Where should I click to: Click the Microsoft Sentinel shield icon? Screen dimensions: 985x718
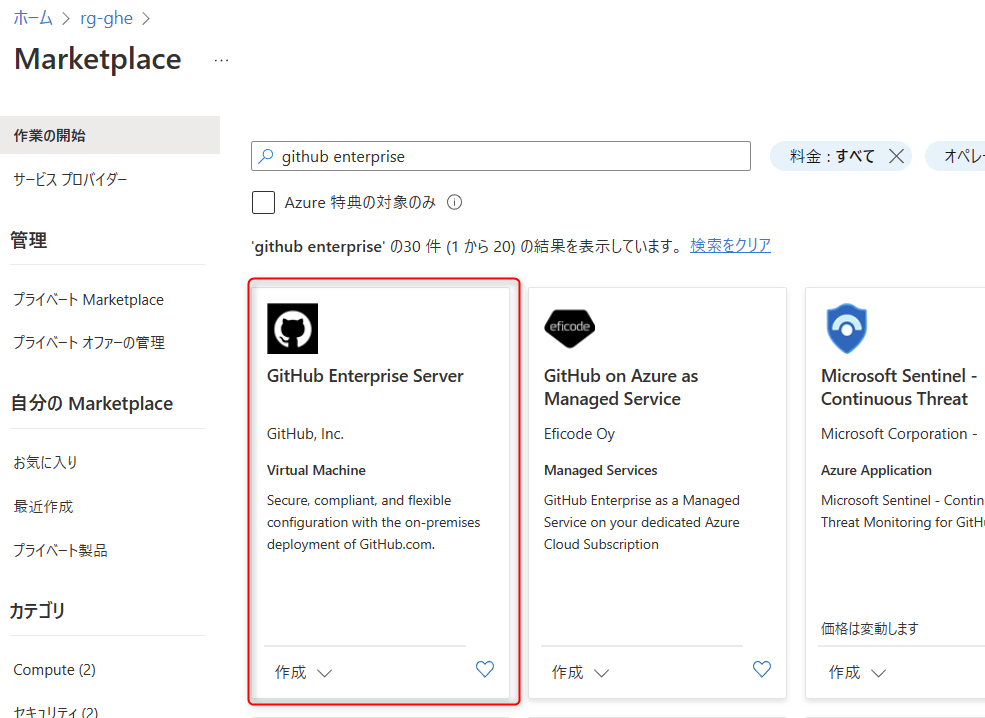coord(846,329)
